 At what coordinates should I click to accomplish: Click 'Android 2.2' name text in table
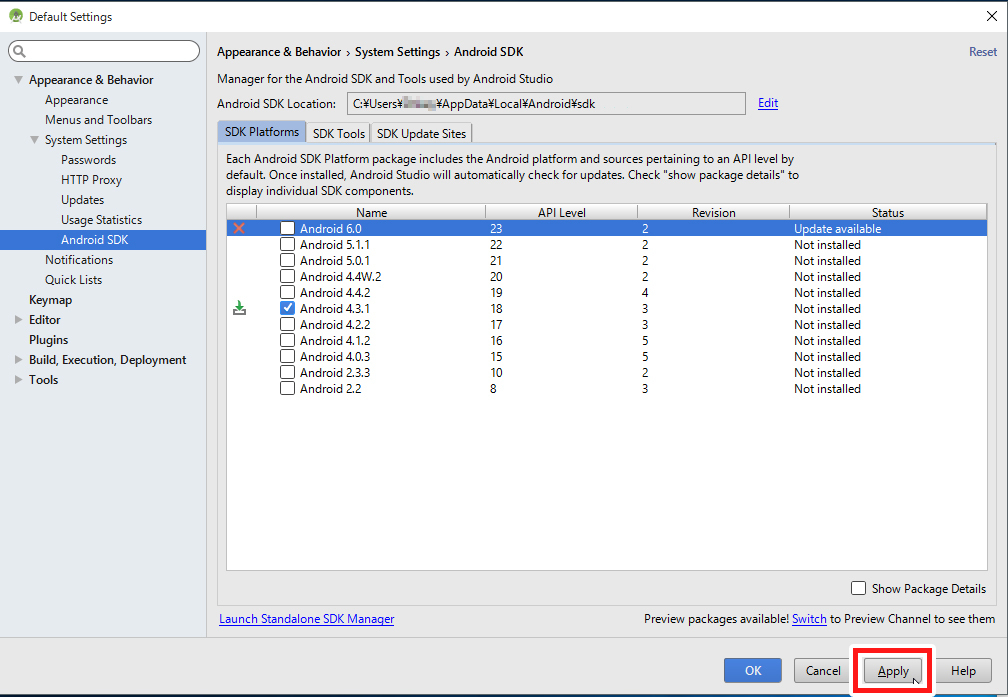coord(330,388)
